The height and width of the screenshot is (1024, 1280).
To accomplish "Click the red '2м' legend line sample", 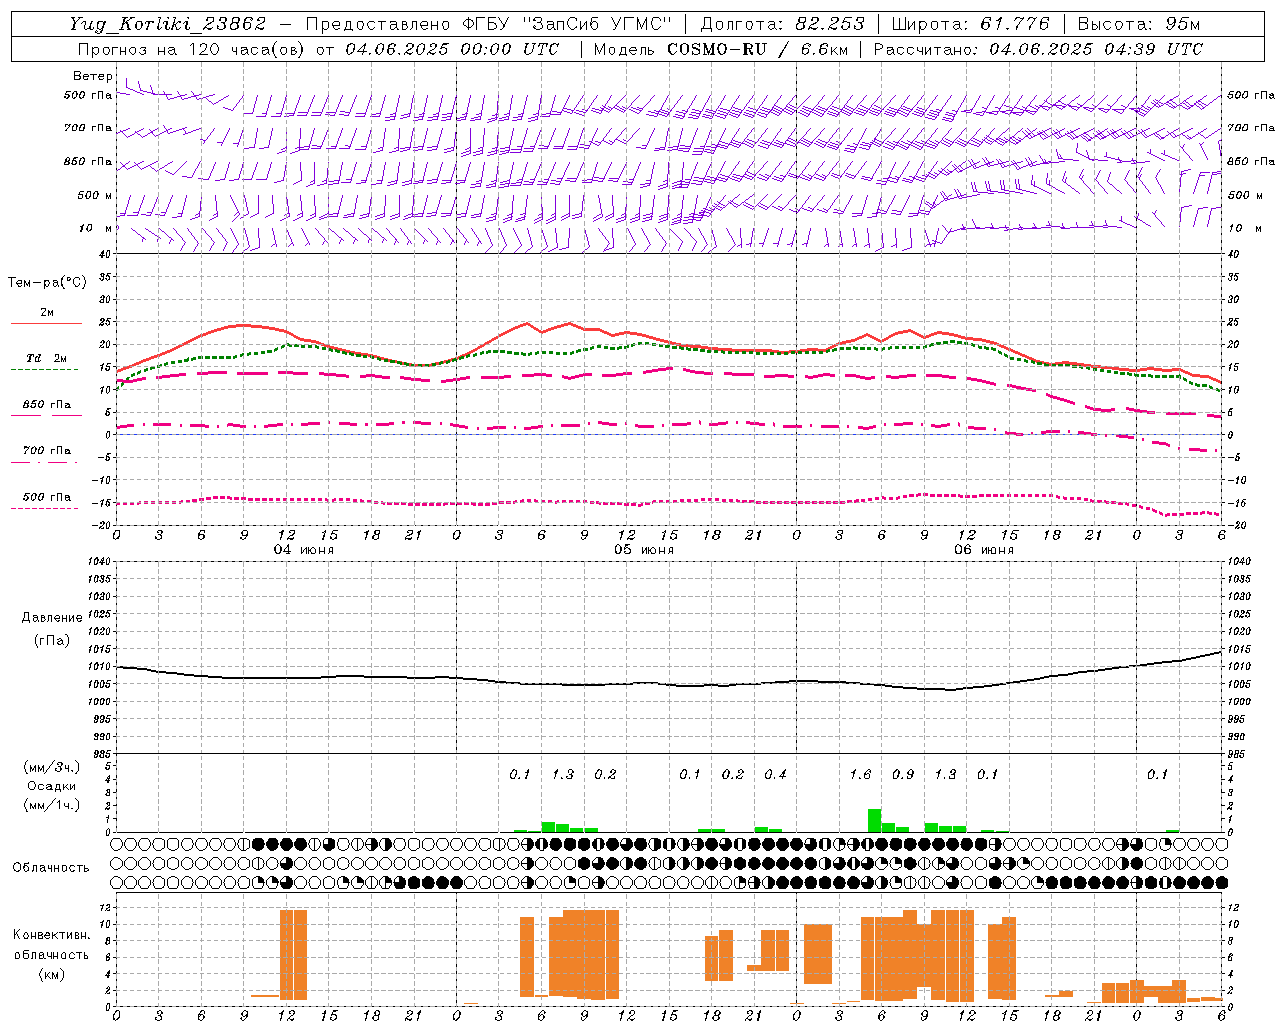I will 46,323.
